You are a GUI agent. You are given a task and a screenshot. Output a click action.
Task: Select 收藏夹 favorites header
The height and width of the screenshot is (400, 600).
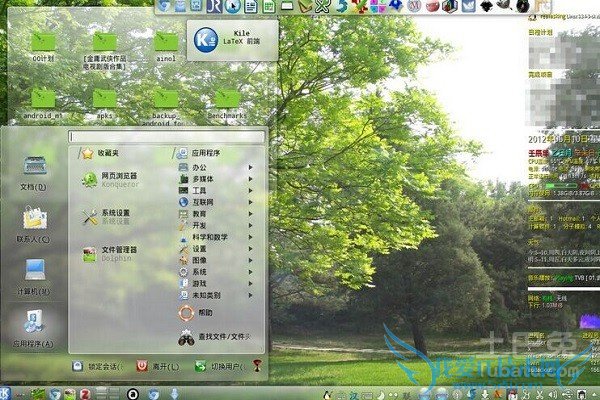pyautogui.click(x=100, y=153)
